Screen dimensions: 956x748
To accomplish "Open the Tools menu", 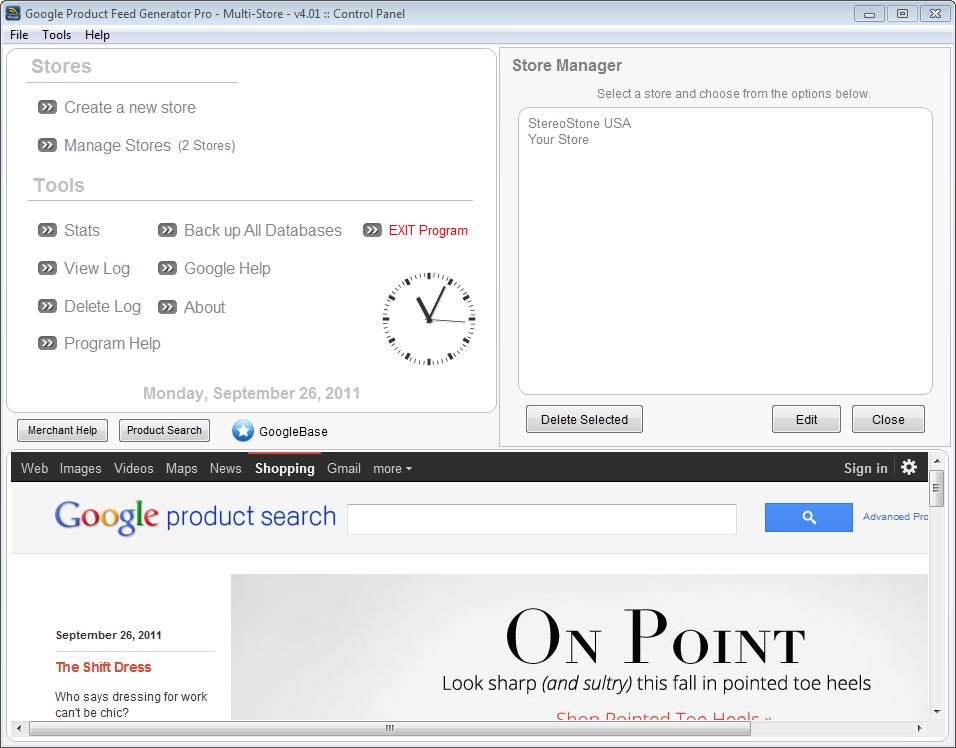I will click(x=57, y=35).
